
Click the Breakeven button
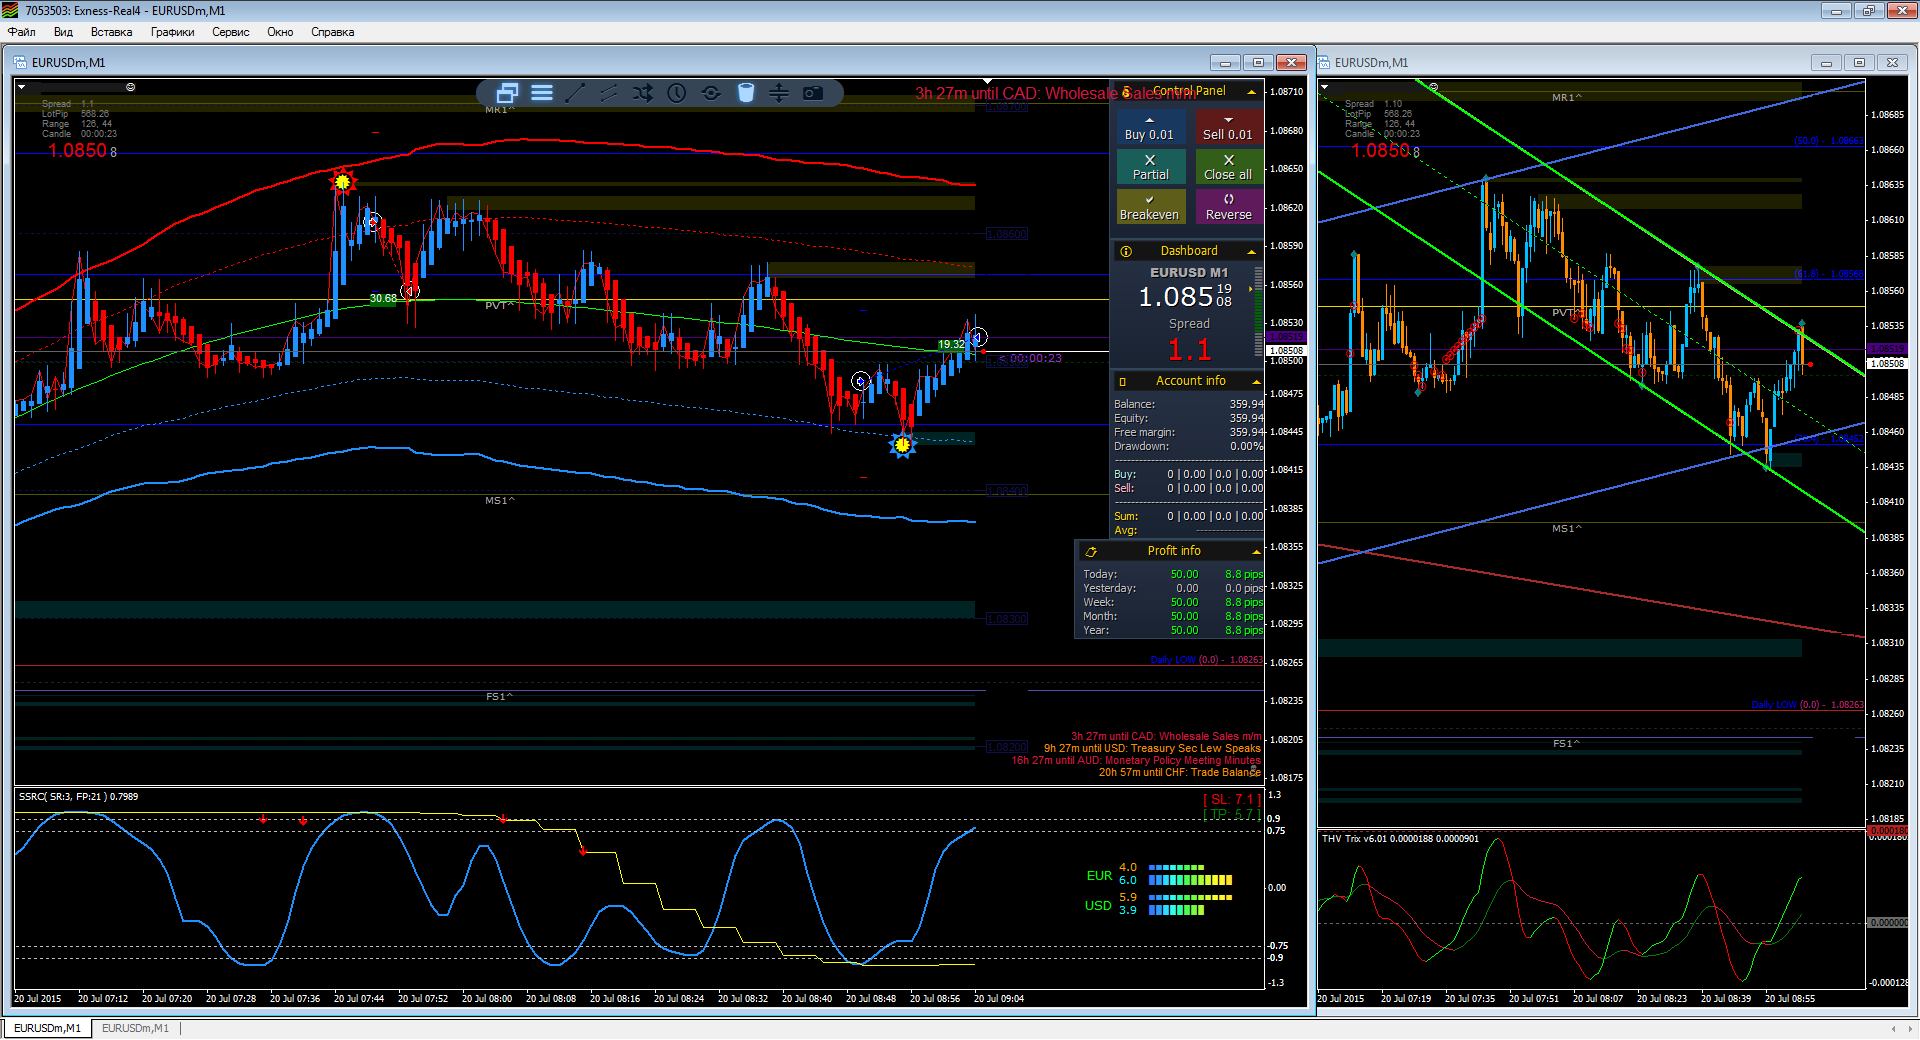coord(1150,207)
